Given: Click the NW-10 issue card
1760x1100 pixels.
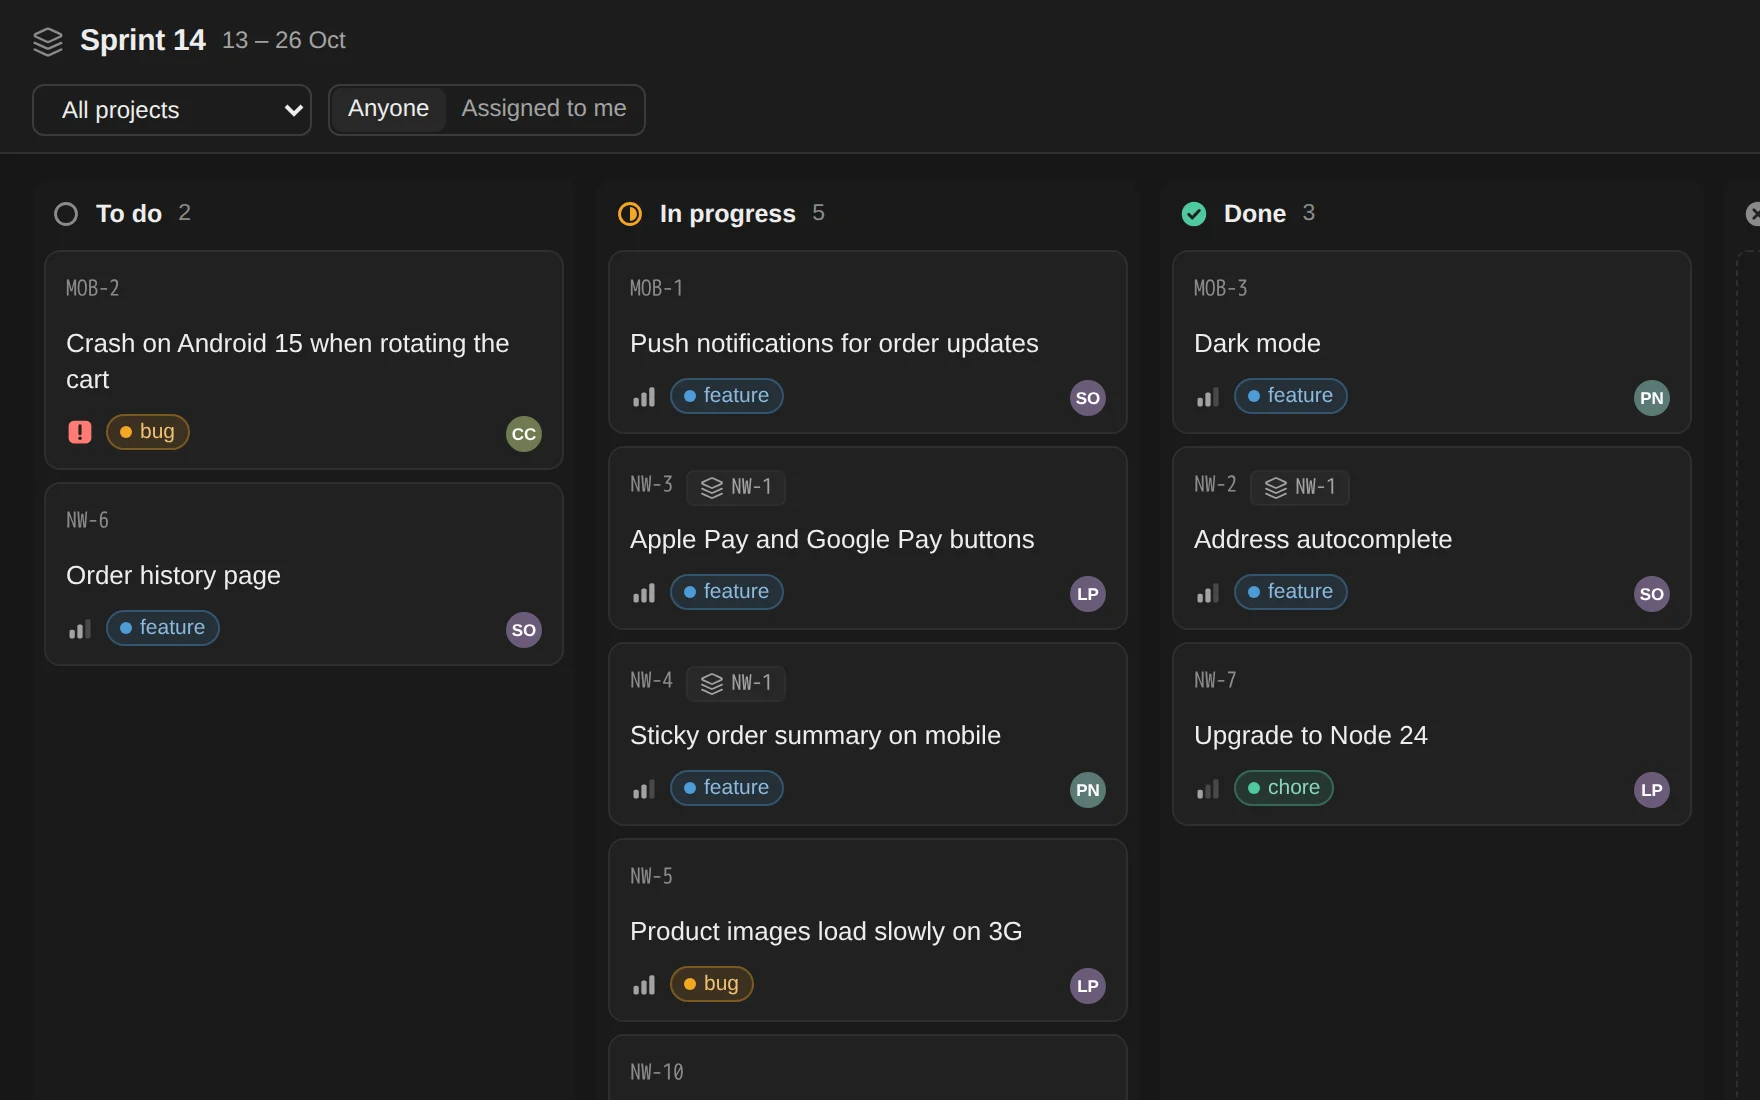Looking at the screenshot, I should click(868, 1068).
